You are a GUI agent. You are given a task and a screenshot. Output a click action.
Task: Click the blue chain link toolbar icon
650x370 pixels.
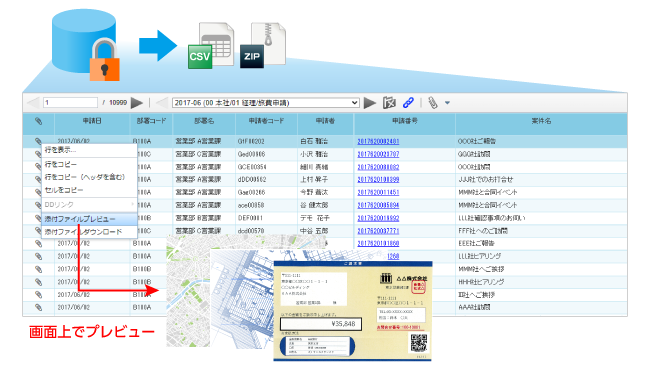408,103
